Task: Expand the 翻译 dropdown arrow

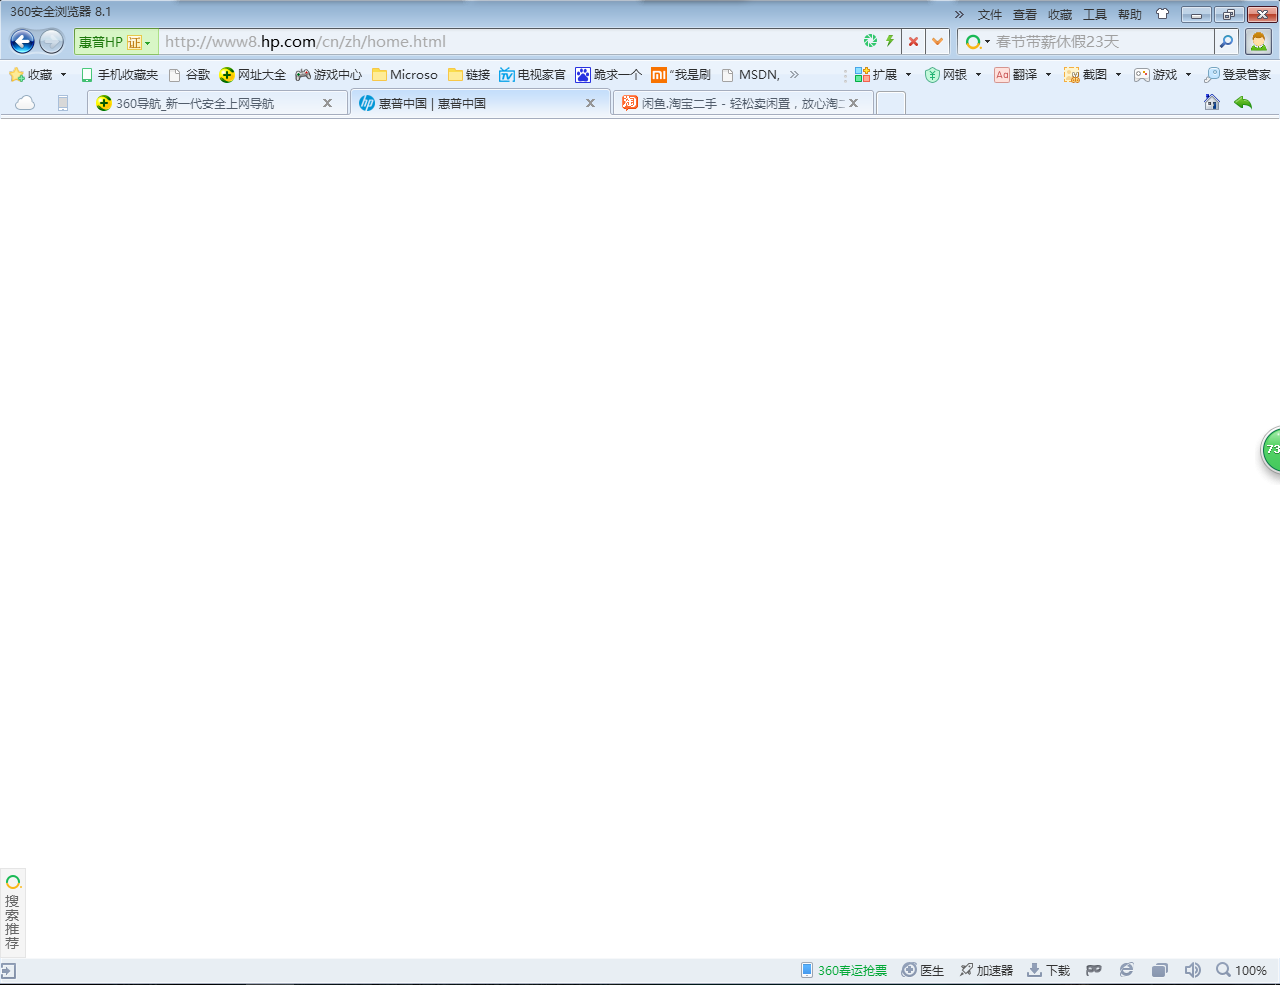Action: [x=1048, y=75]
